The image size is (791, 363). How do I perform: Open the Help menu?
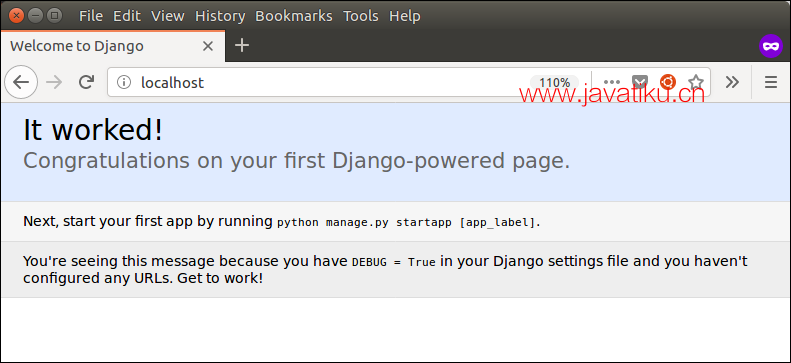(405, 16)
